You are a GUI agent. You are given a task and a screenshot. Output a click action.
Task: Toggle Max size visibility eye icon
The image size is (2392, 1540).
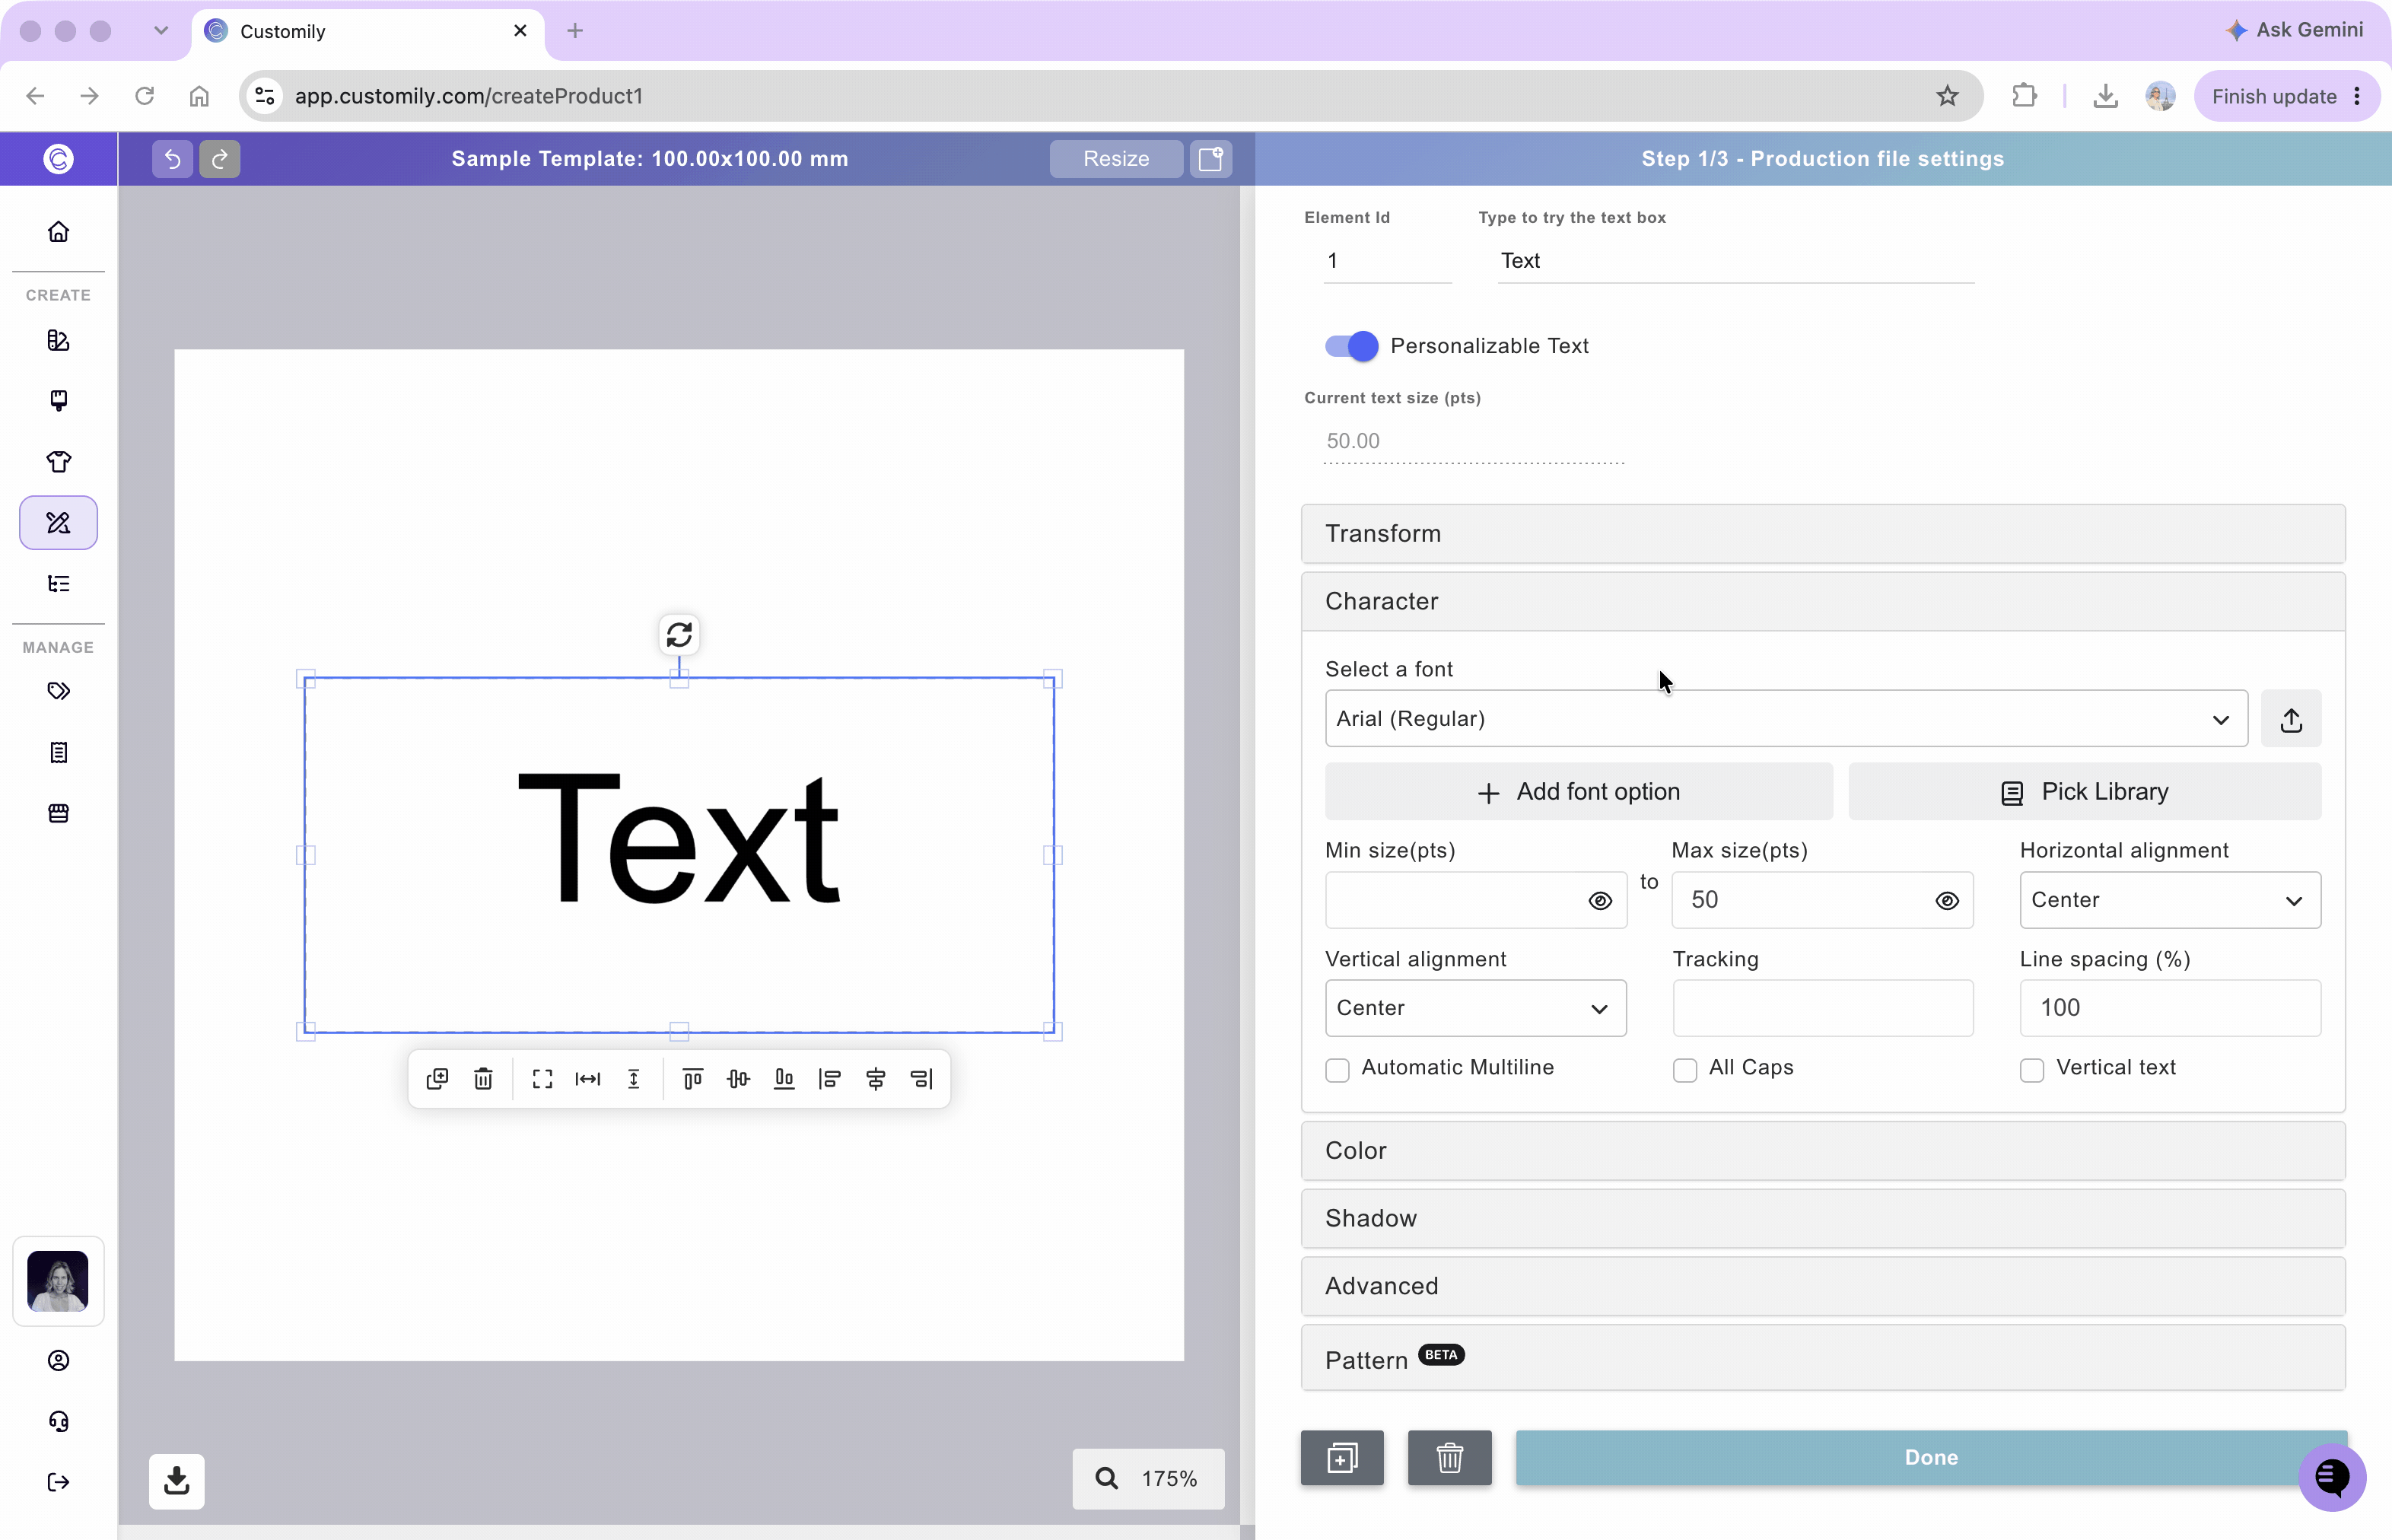point(1947,901)
